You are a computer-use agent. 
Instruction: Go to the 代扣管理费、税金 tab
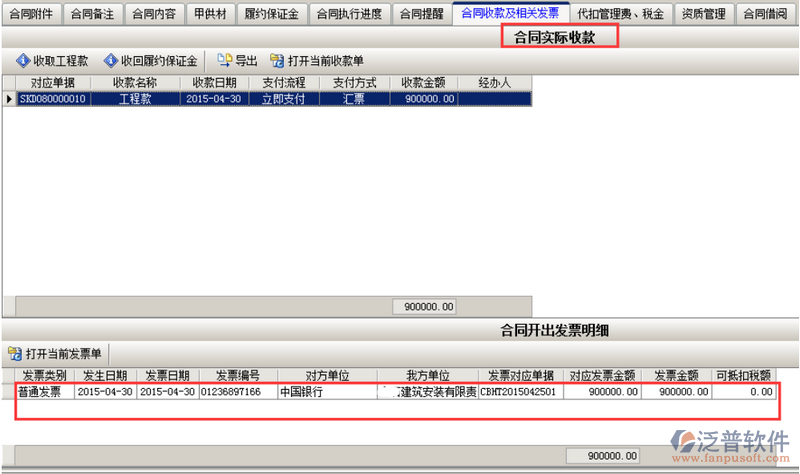coord(620,13)
